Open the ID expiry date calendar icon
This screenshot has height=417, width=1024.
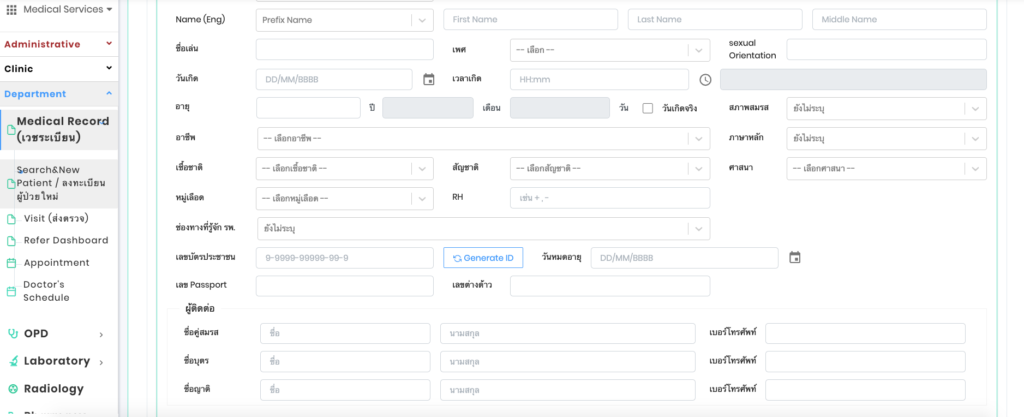795,258
